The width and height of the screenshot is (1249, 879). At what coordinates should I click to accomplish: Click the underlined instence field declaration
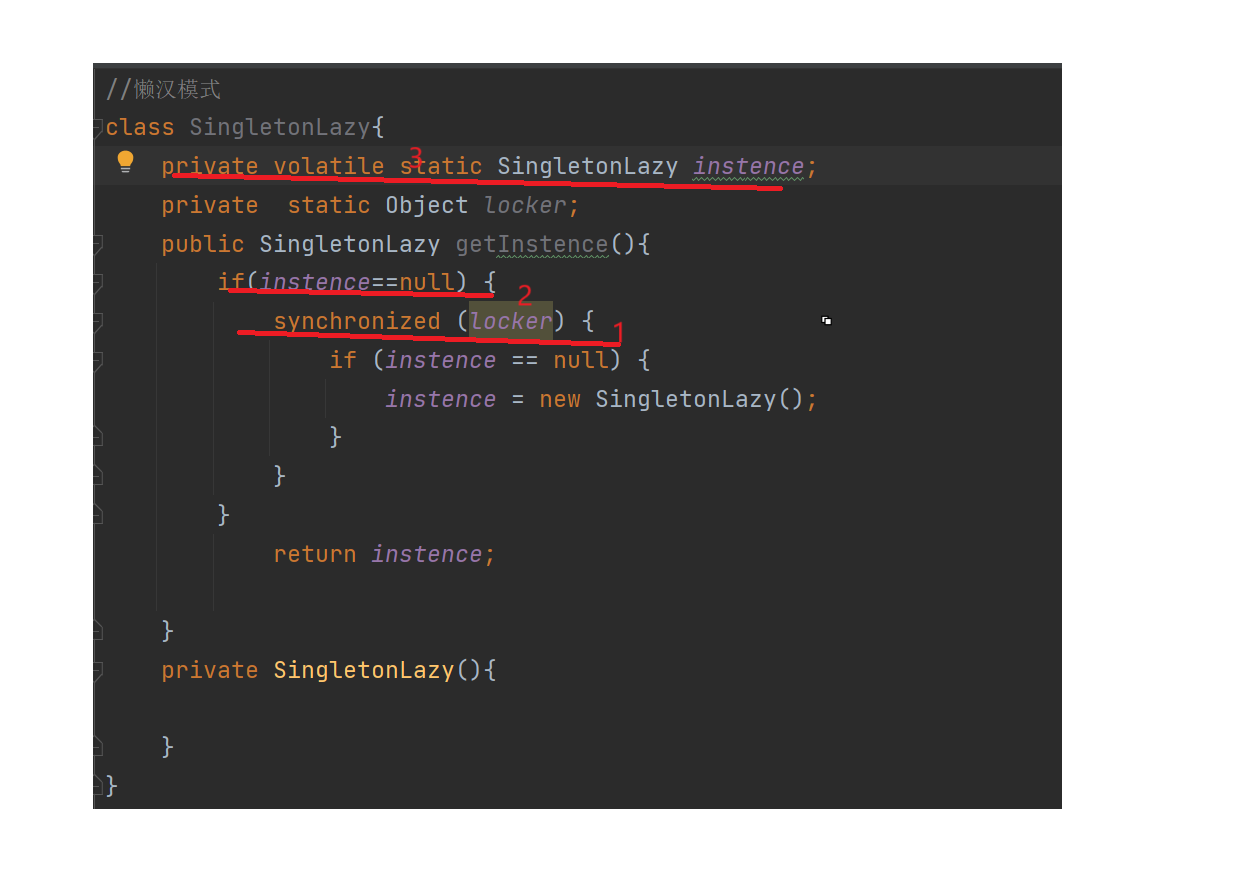[748, 166]
